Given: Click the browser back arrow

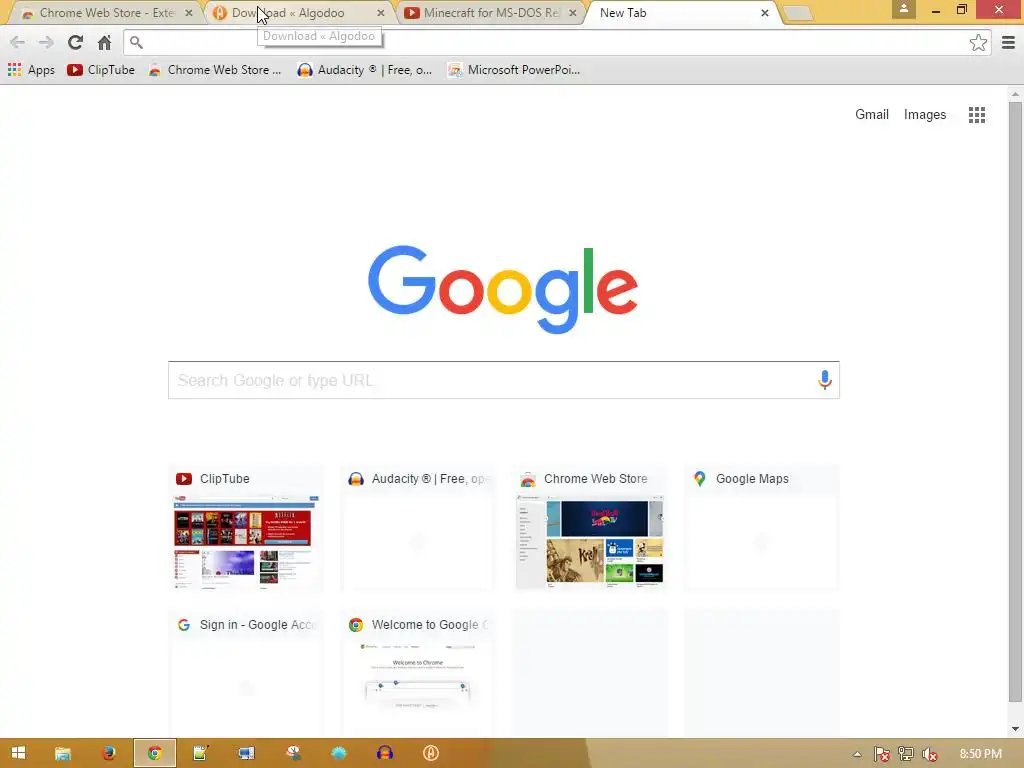Looking at the screenshot, I should coord(18,43).
